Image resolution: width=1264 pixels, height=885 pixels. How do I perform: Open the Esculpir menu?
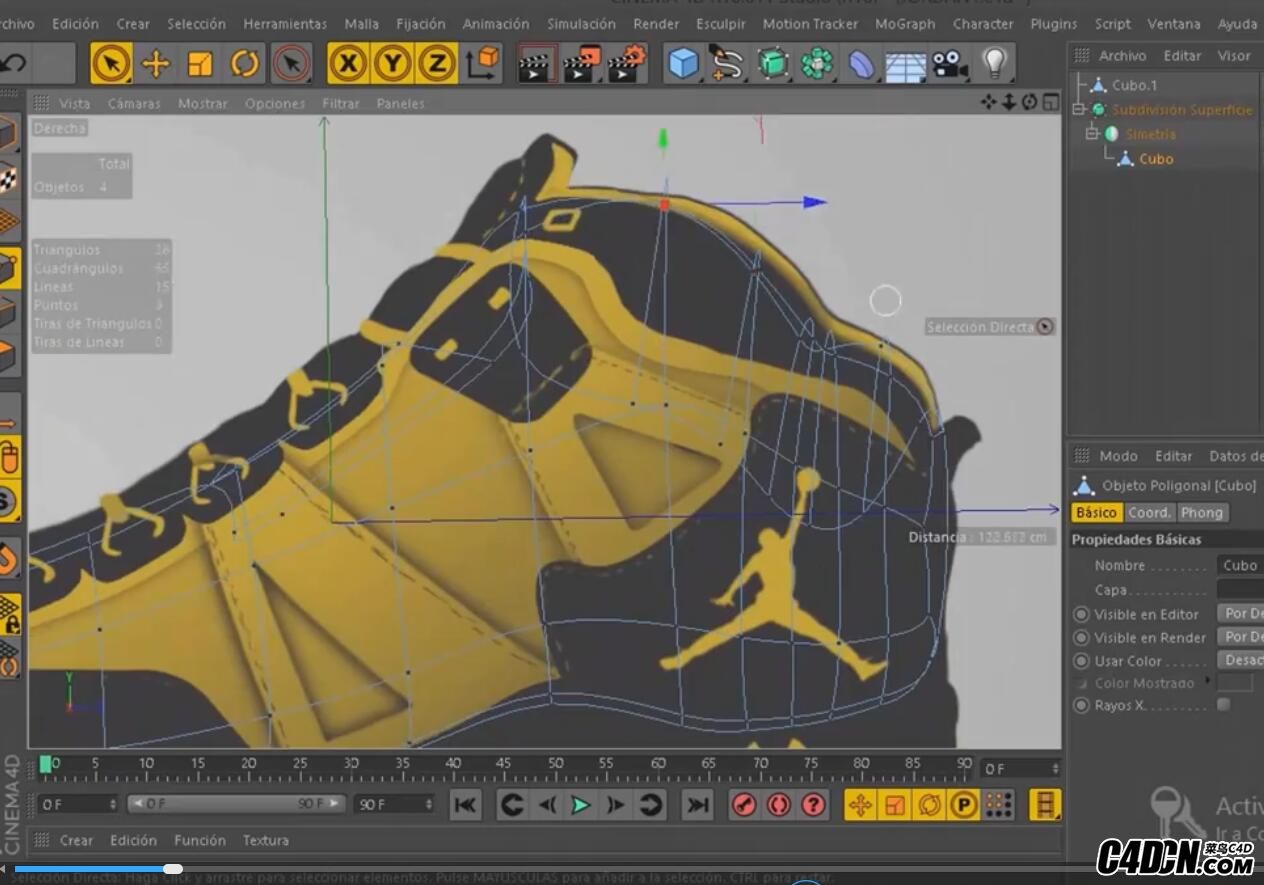(721, 23)
